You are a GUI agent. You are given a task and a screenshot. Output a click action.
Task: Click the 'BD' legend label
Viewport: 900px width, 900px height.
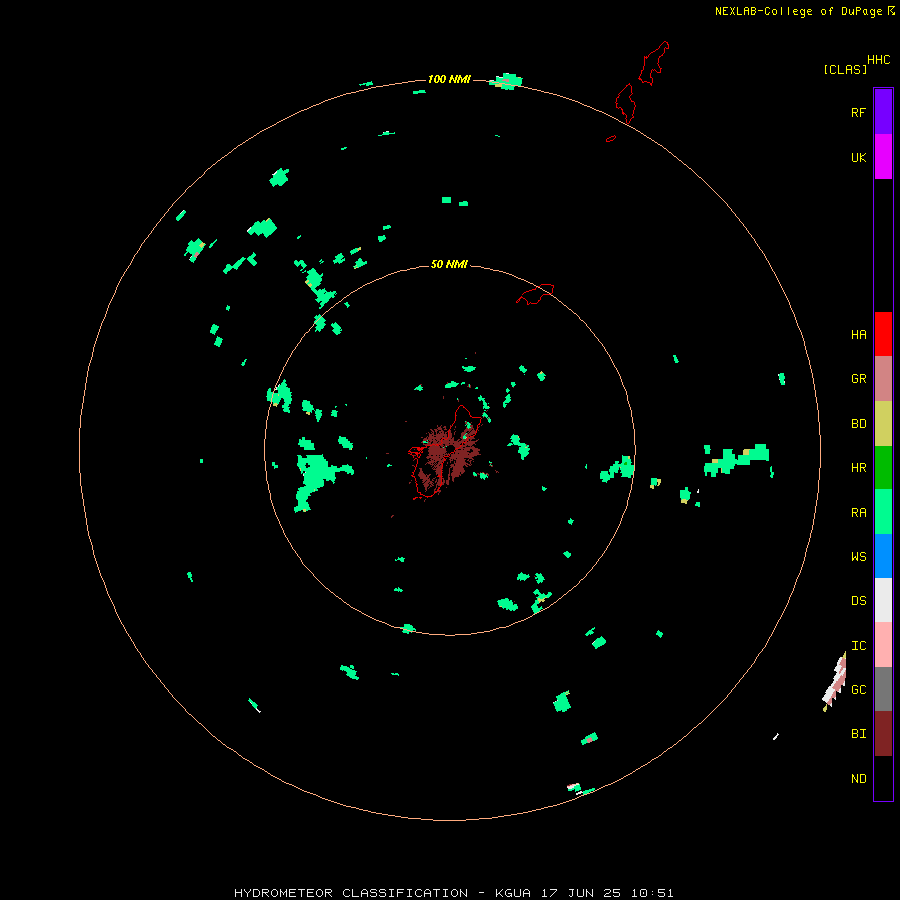858,424
